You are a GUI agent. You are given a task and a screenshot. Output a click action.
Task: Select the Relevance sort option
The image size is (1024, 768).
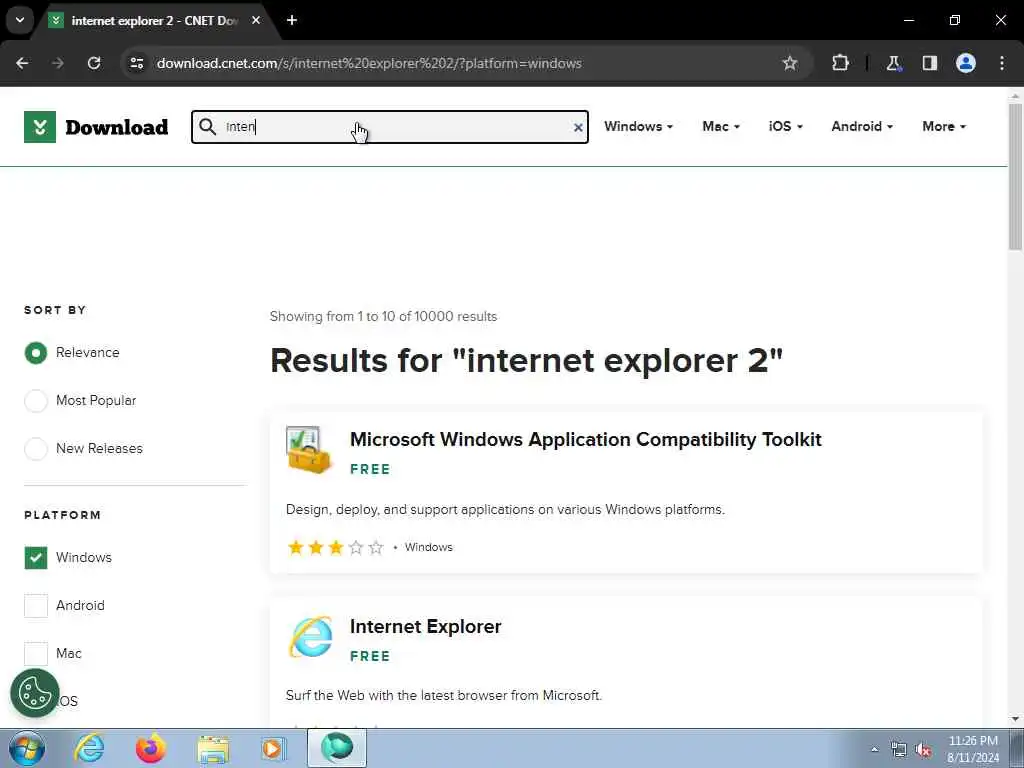click(36, 353)
